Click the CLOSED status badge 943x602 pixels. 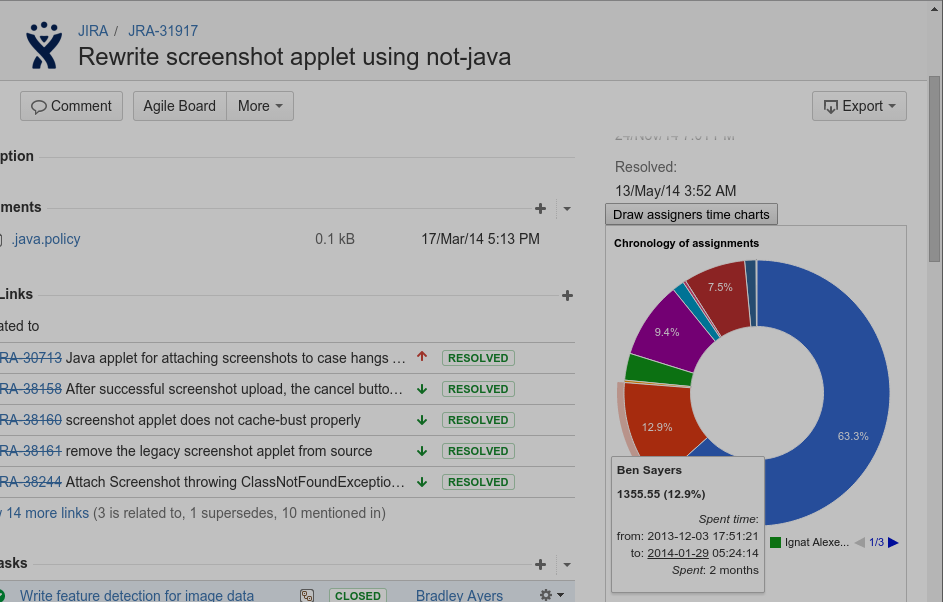pyautogui.click(x=358, y=595)
